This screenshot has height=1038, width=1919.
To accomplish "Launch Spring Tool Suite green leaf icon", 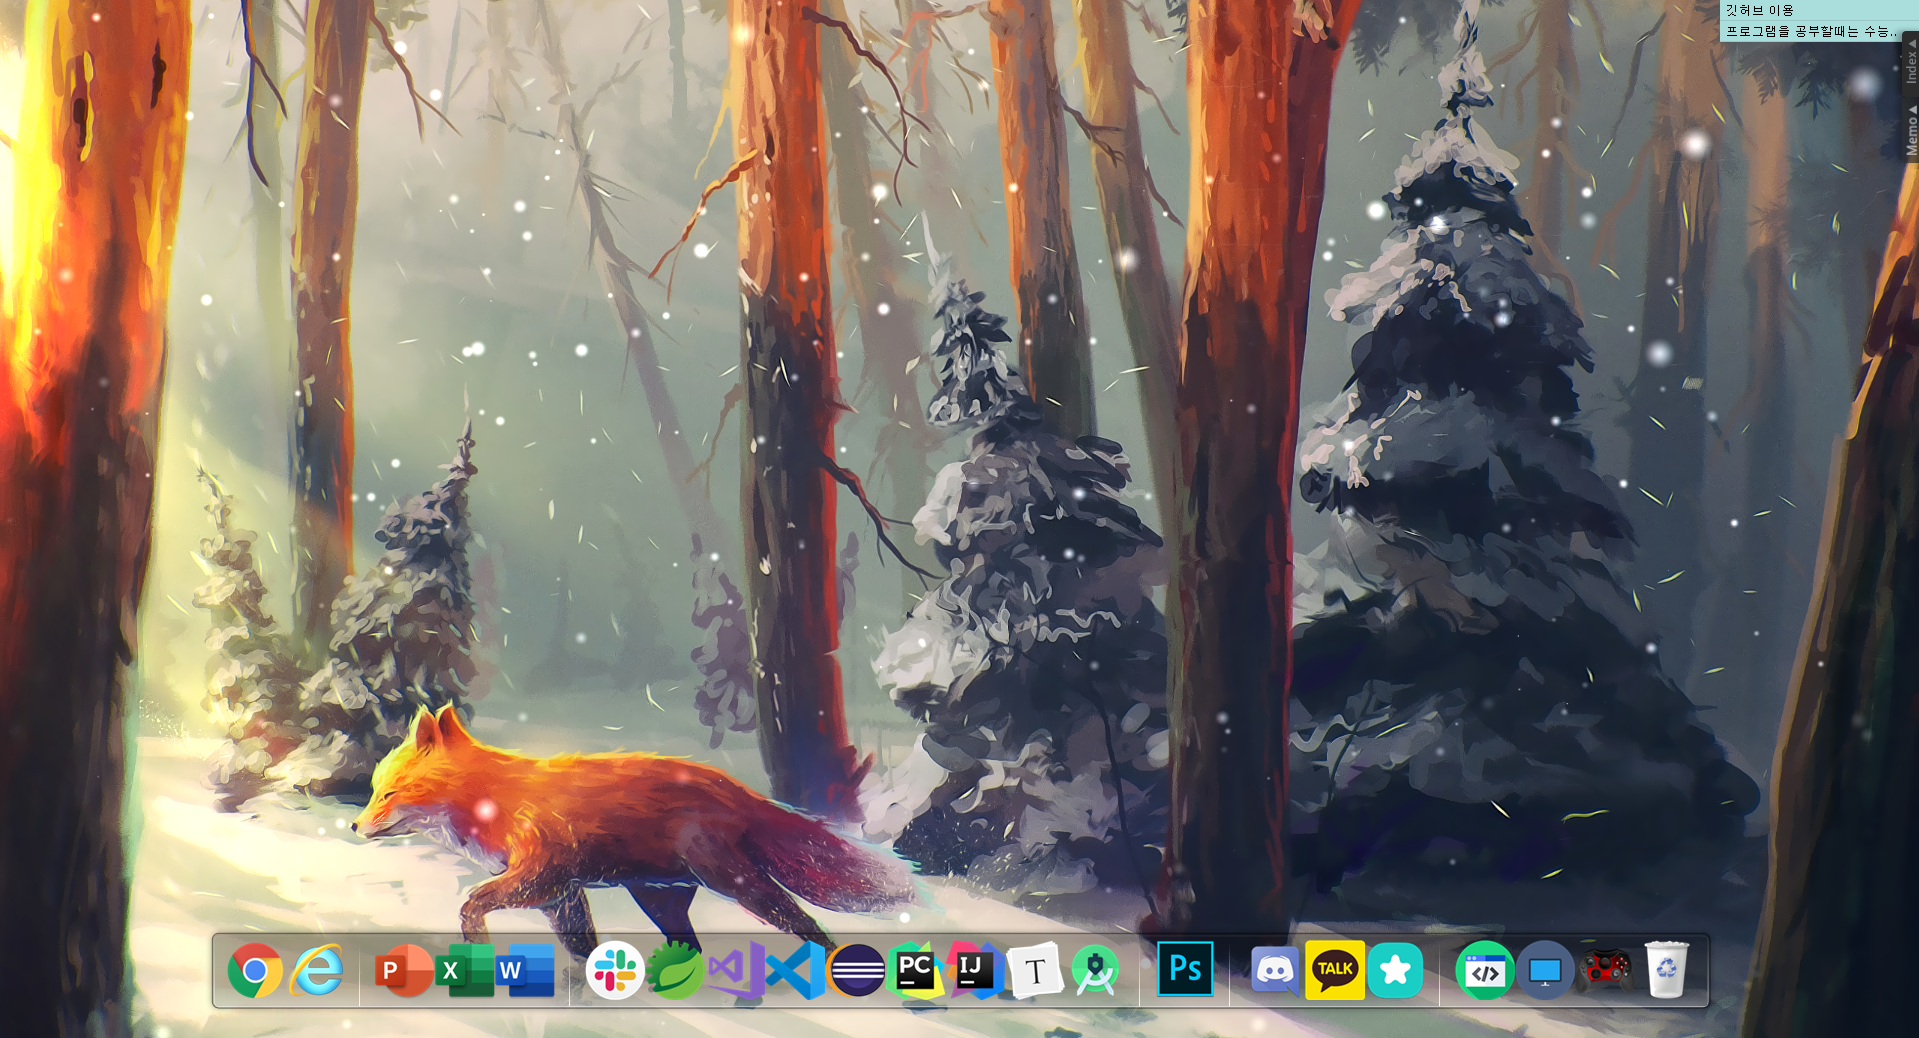I will pyautogui.click(x=675, y=970).
